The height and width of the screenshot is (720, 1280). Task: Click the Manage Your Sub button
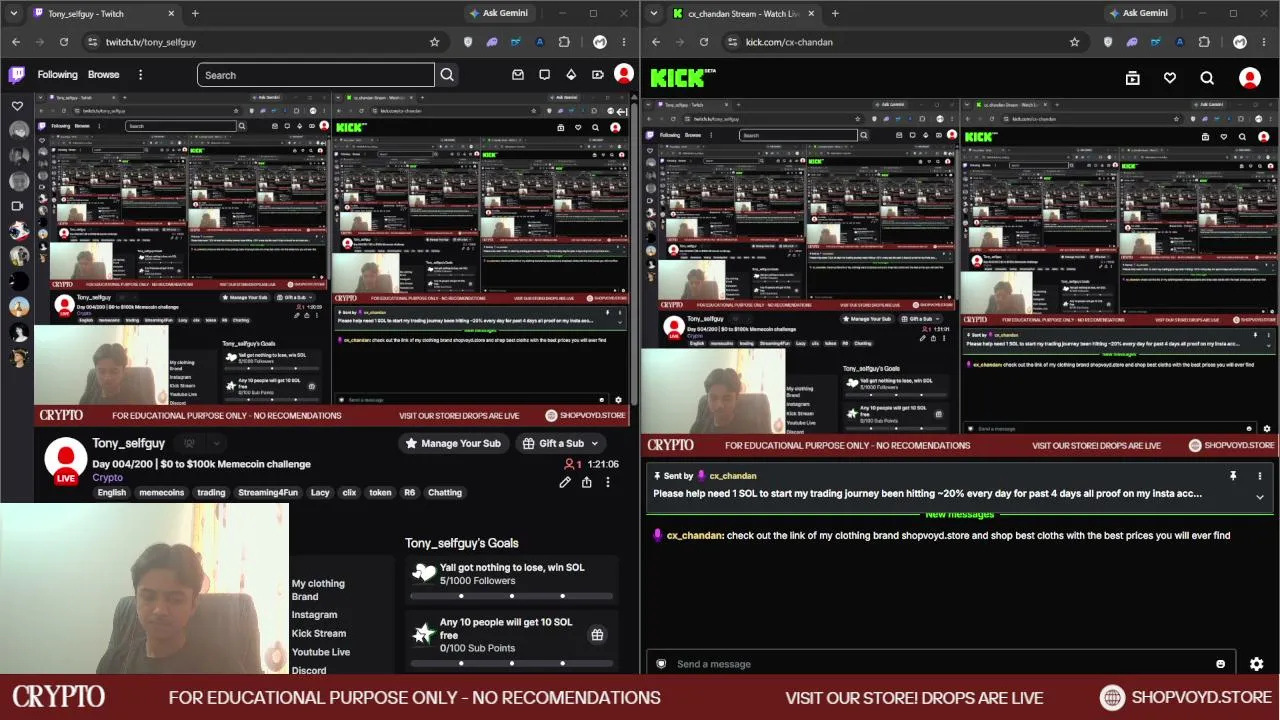pos(453,443)
